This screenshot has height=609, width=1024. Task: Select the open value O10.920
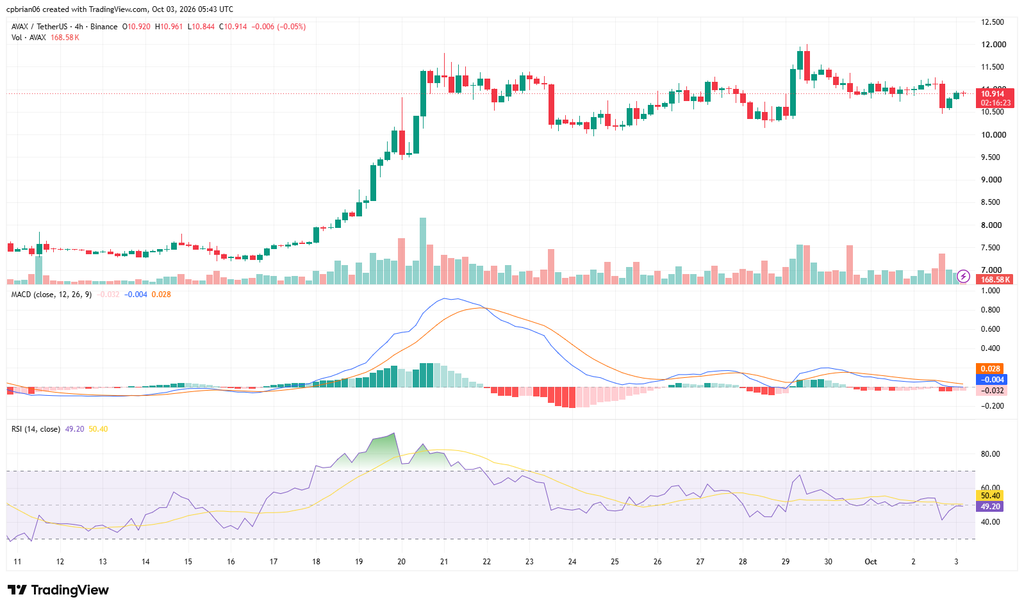click(136, 27)
